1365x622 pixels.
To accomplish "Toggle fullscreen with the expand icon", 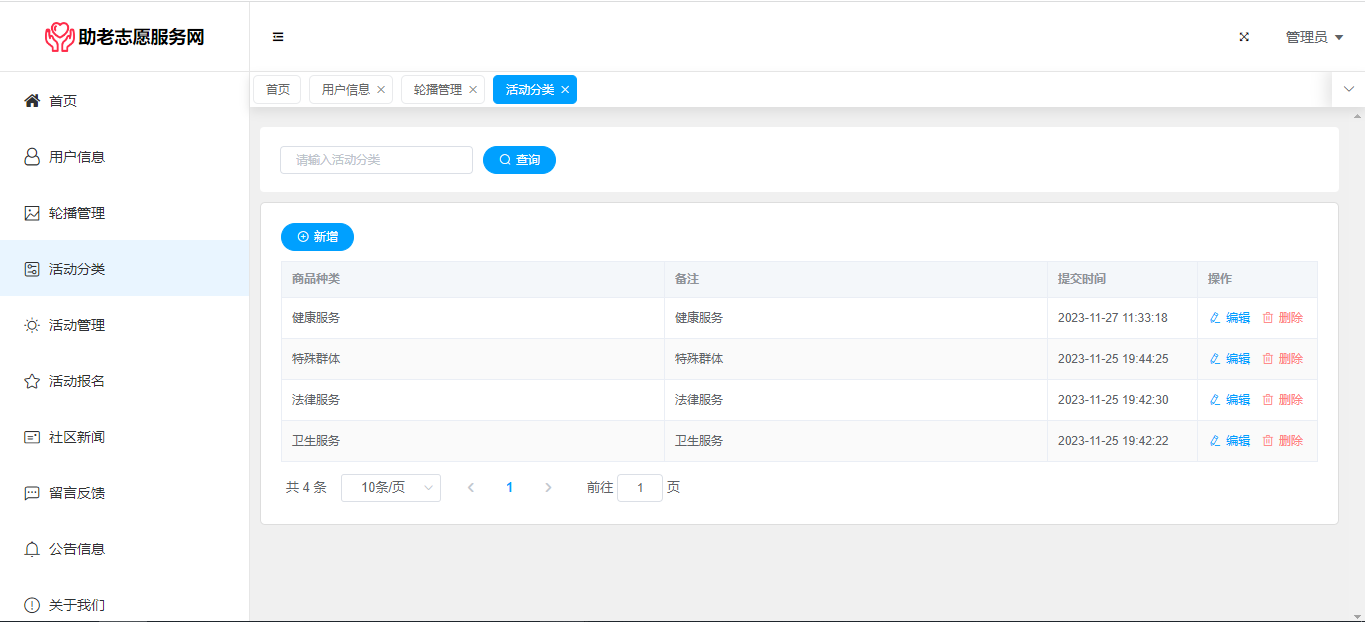I will (1244, 37).
